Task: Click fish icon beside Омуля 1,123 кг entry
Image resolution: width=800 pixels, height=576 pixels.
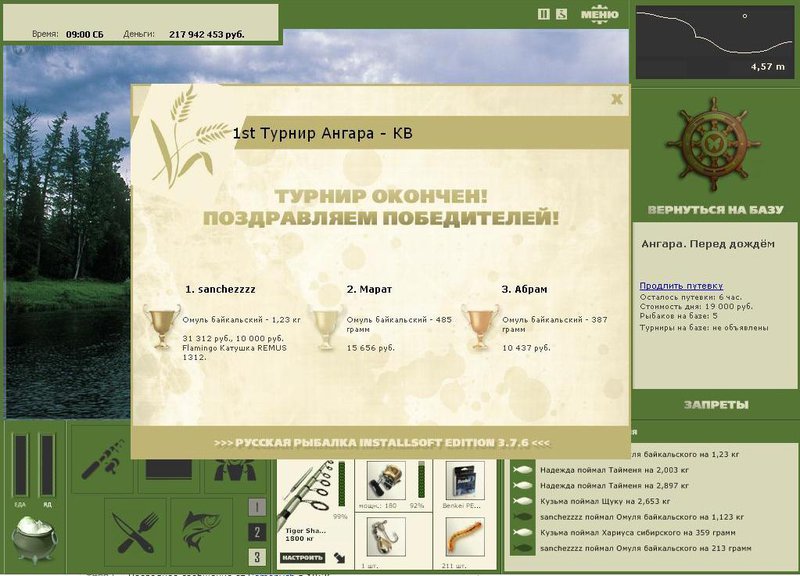Action: (522, 517)
